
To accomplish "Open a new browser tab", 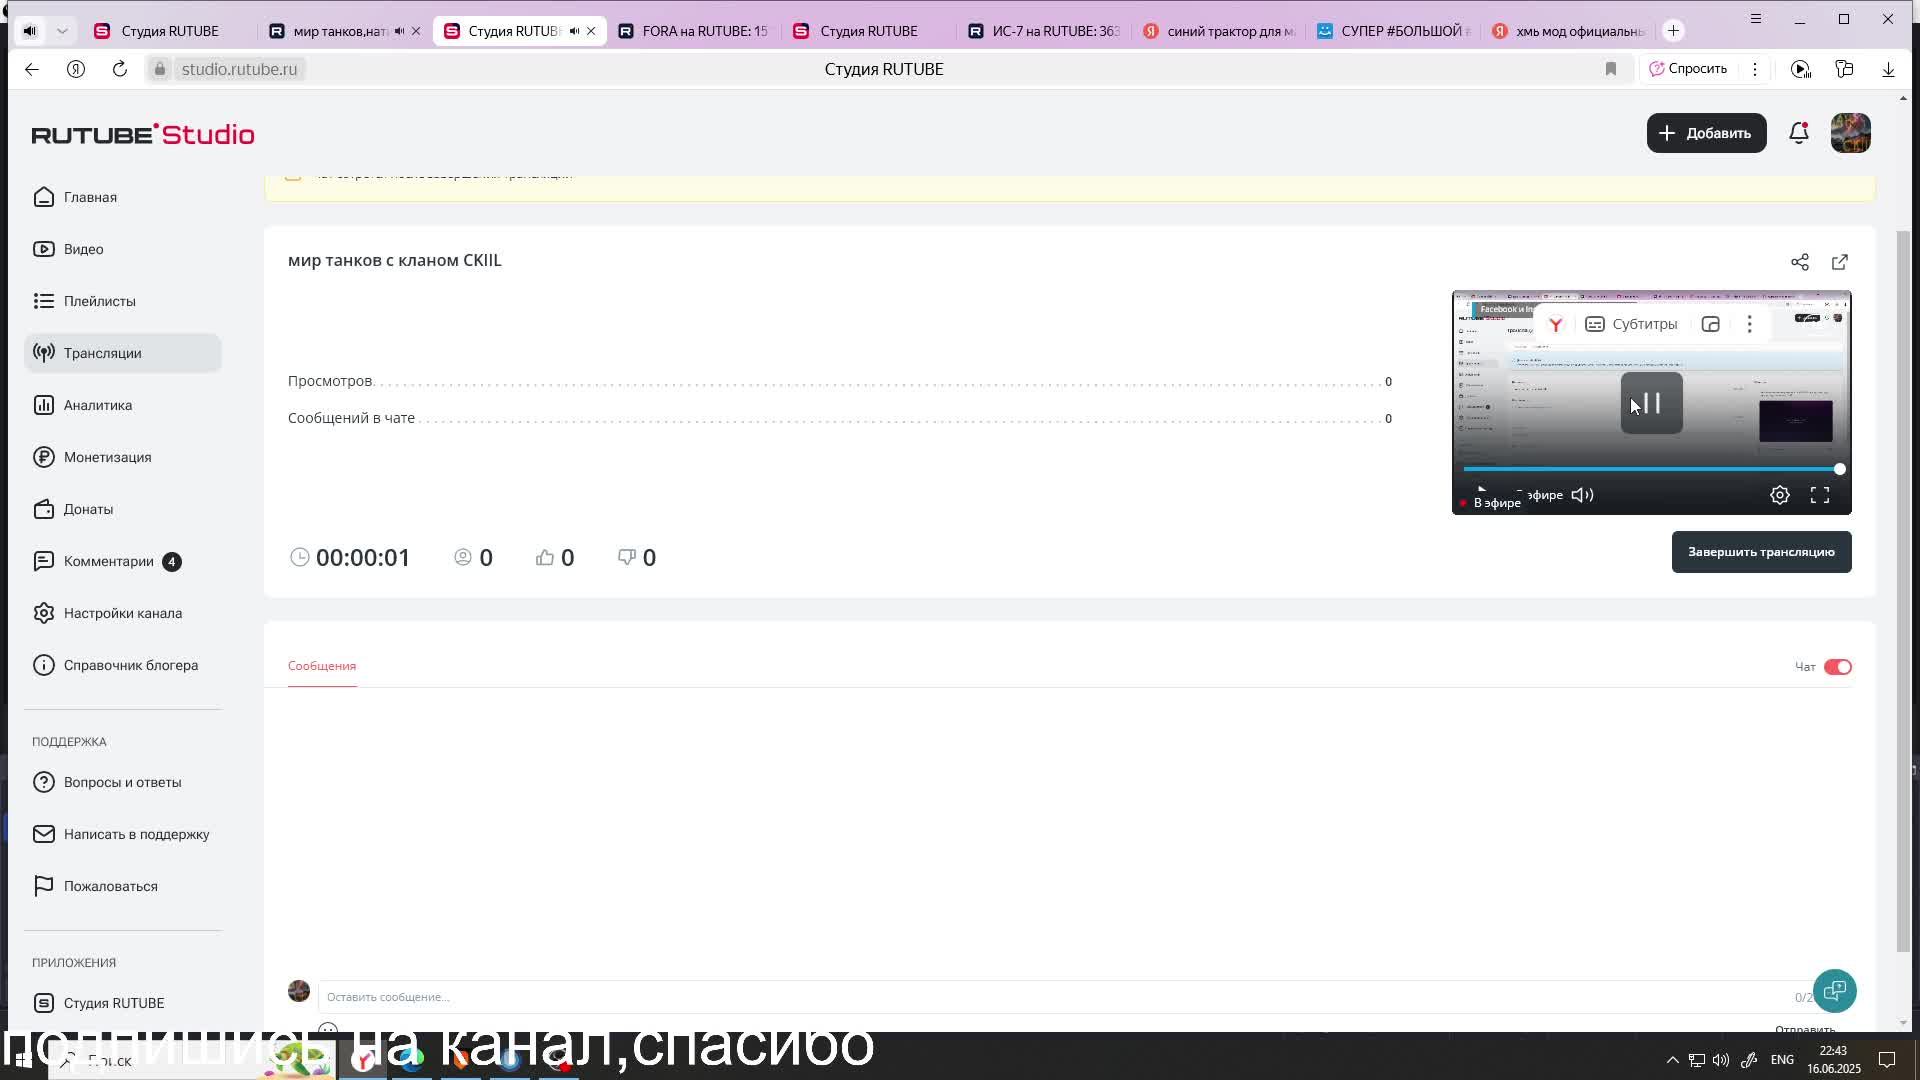I will [1673, 31].
